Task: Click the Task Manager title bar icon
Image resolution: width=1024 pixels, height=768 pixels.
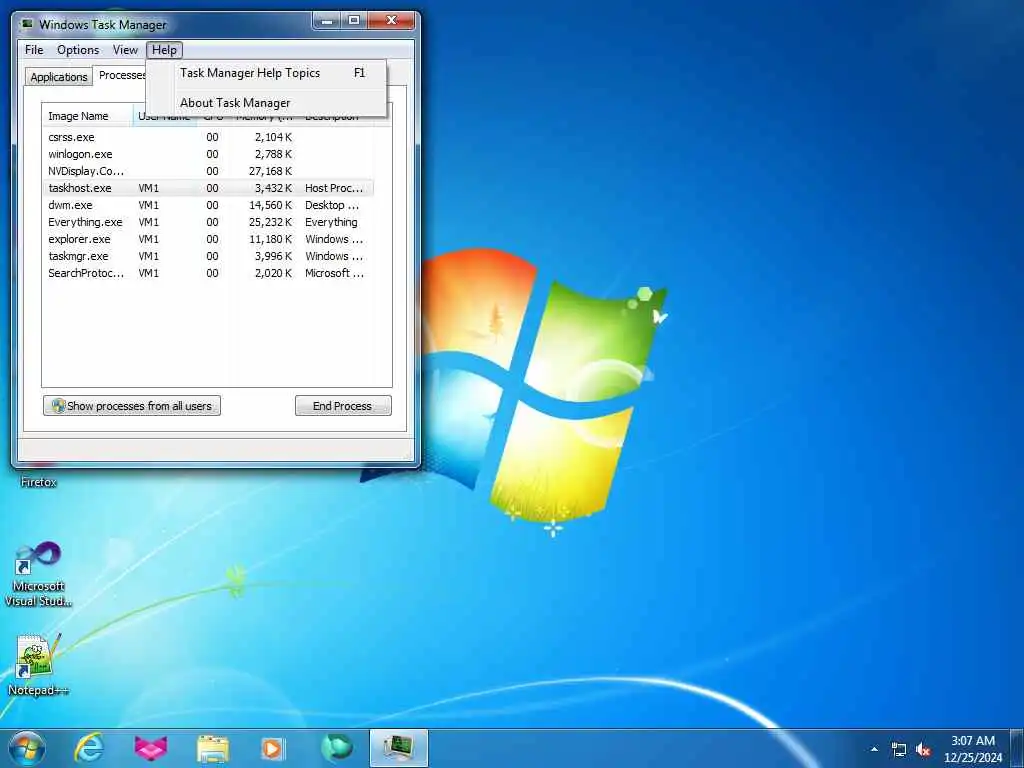Action: (27, 24)
